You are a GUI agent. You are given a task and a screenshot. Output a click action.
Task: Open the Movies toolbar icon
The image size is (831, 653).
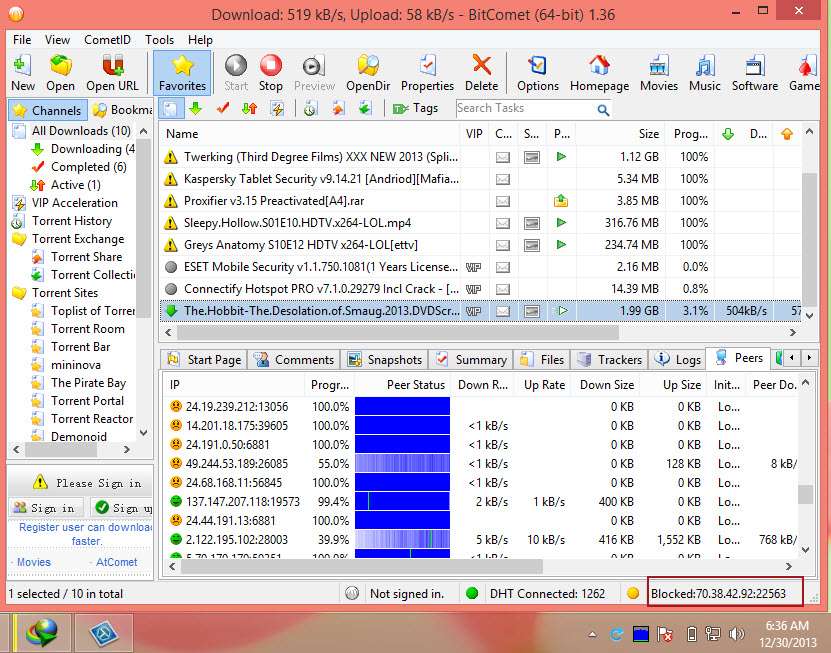[x=658, y=72]
